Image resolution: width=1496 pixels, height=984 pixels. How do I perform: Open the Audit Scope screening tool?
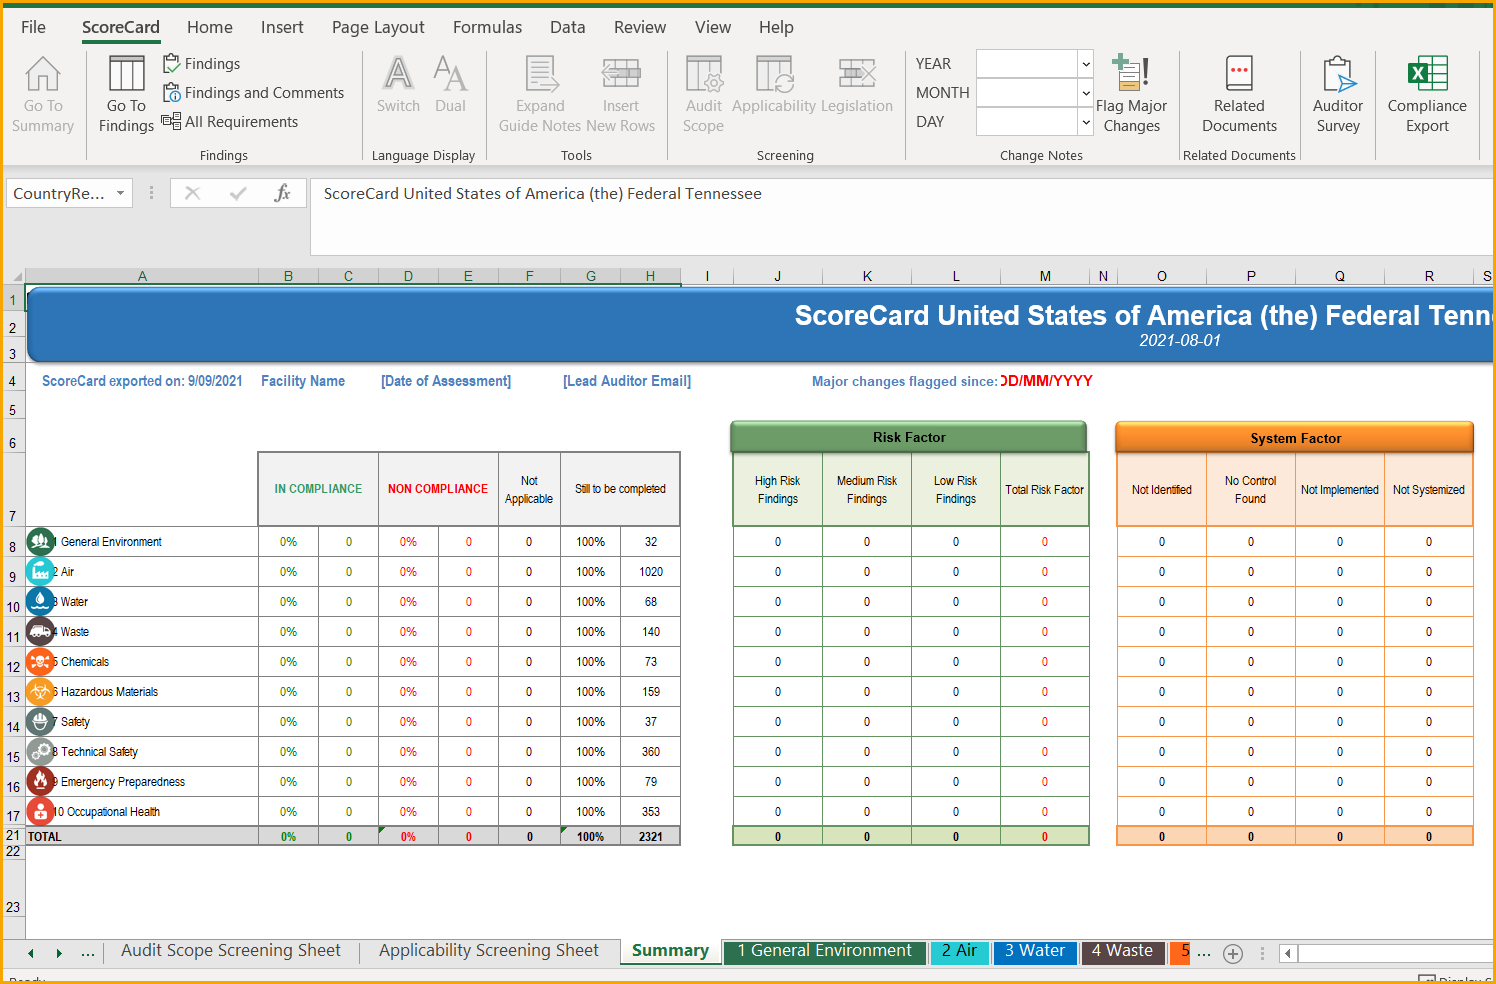[703, 93]
